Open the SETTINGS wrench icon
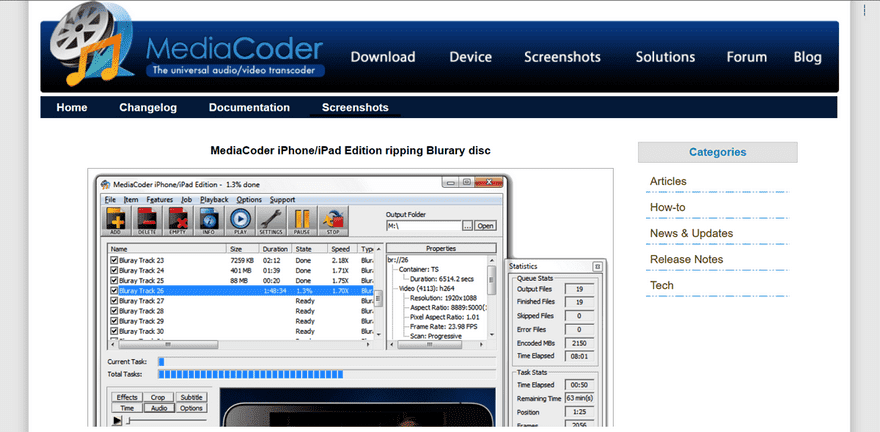Image resolution: width=880 pixels, height=432 pixels. tap(271, 221)
